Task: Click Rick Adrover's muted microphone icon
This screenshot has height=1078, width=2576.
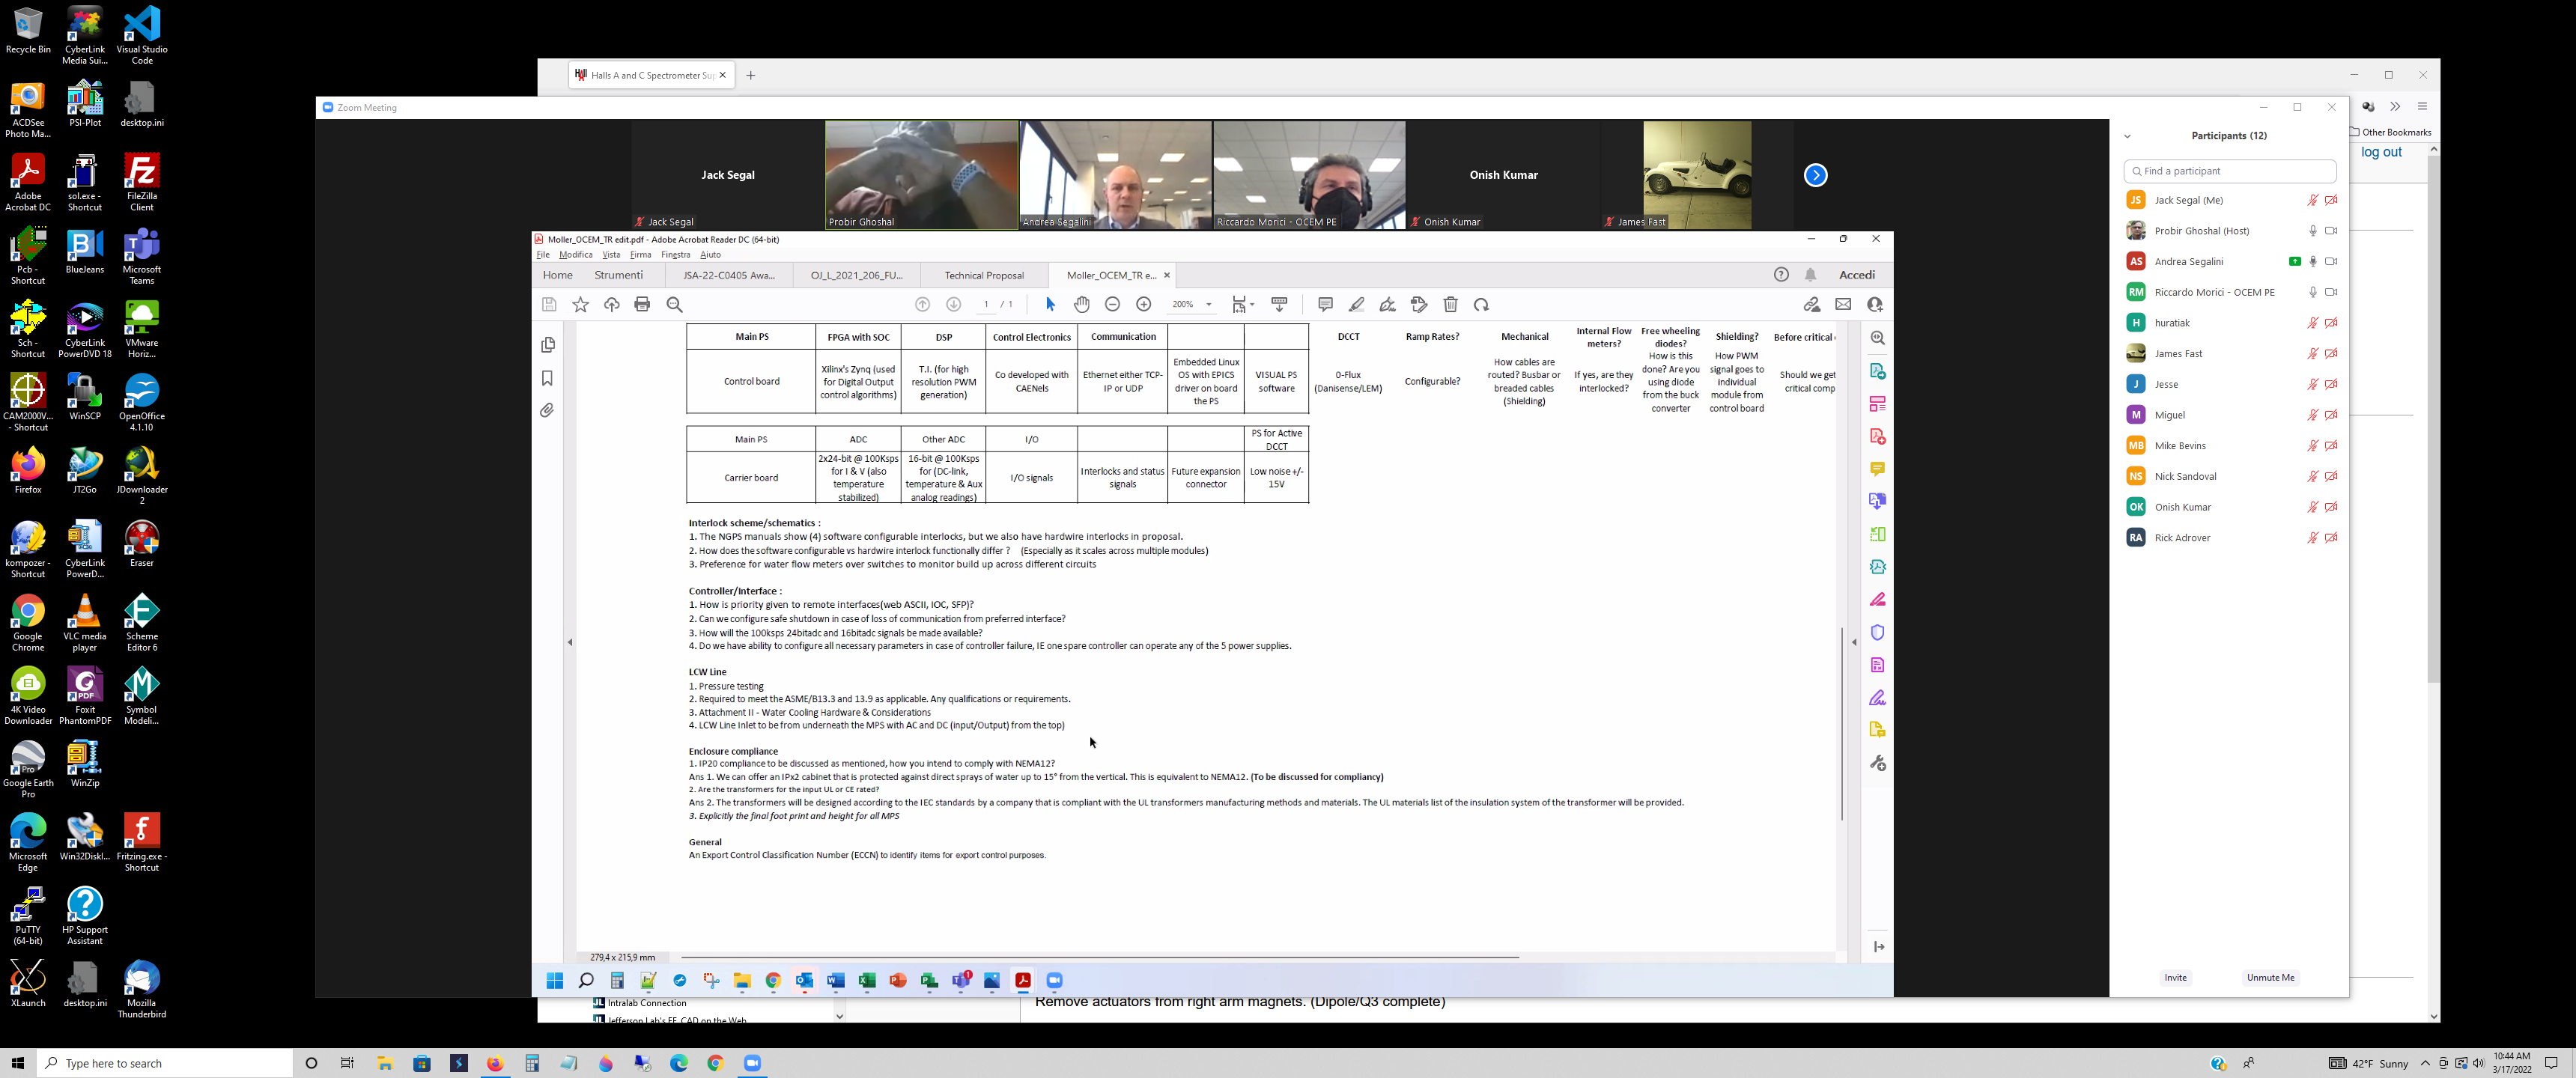Action: [x=2312, y=538]
